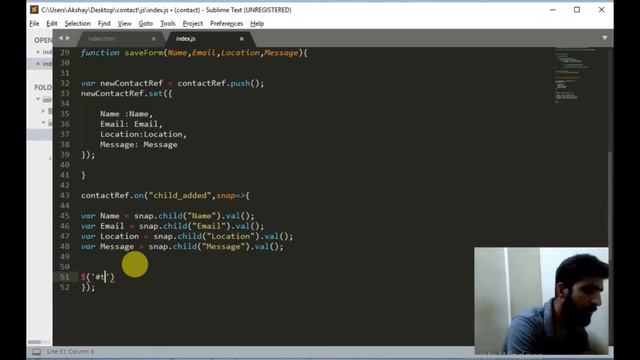Viewport: 640px width, 360px height.
Task: Click the saveForm function name
Action: (144, 53)
